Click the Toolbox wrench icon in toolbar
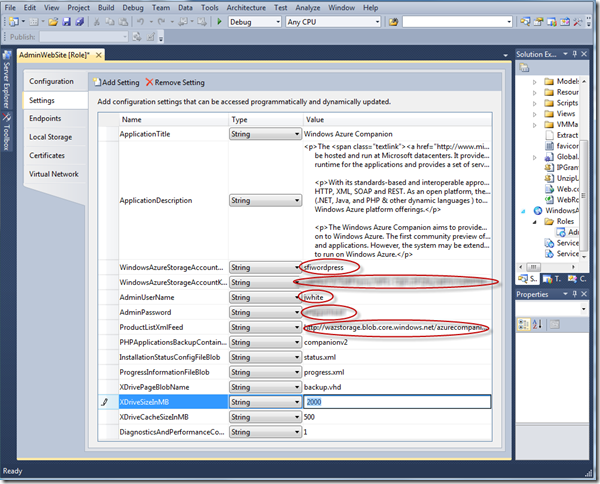The height and width of the screenshot is (484, 600). point(577,22)
